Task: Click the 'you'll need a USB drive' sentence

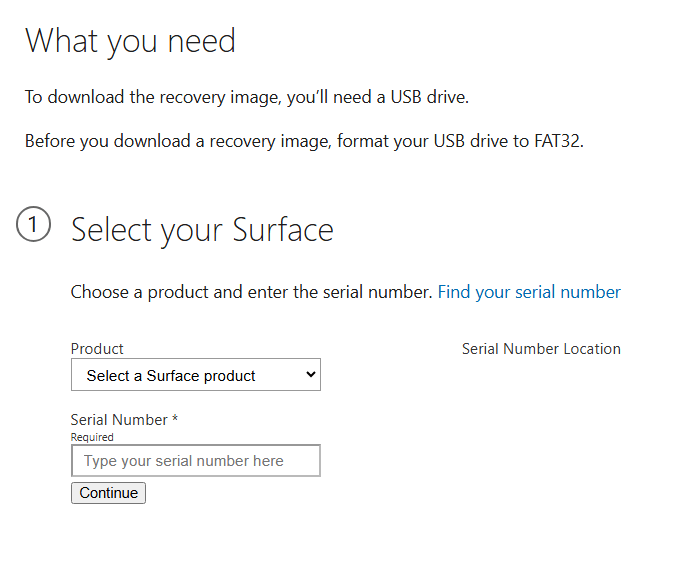Action: 247,97
